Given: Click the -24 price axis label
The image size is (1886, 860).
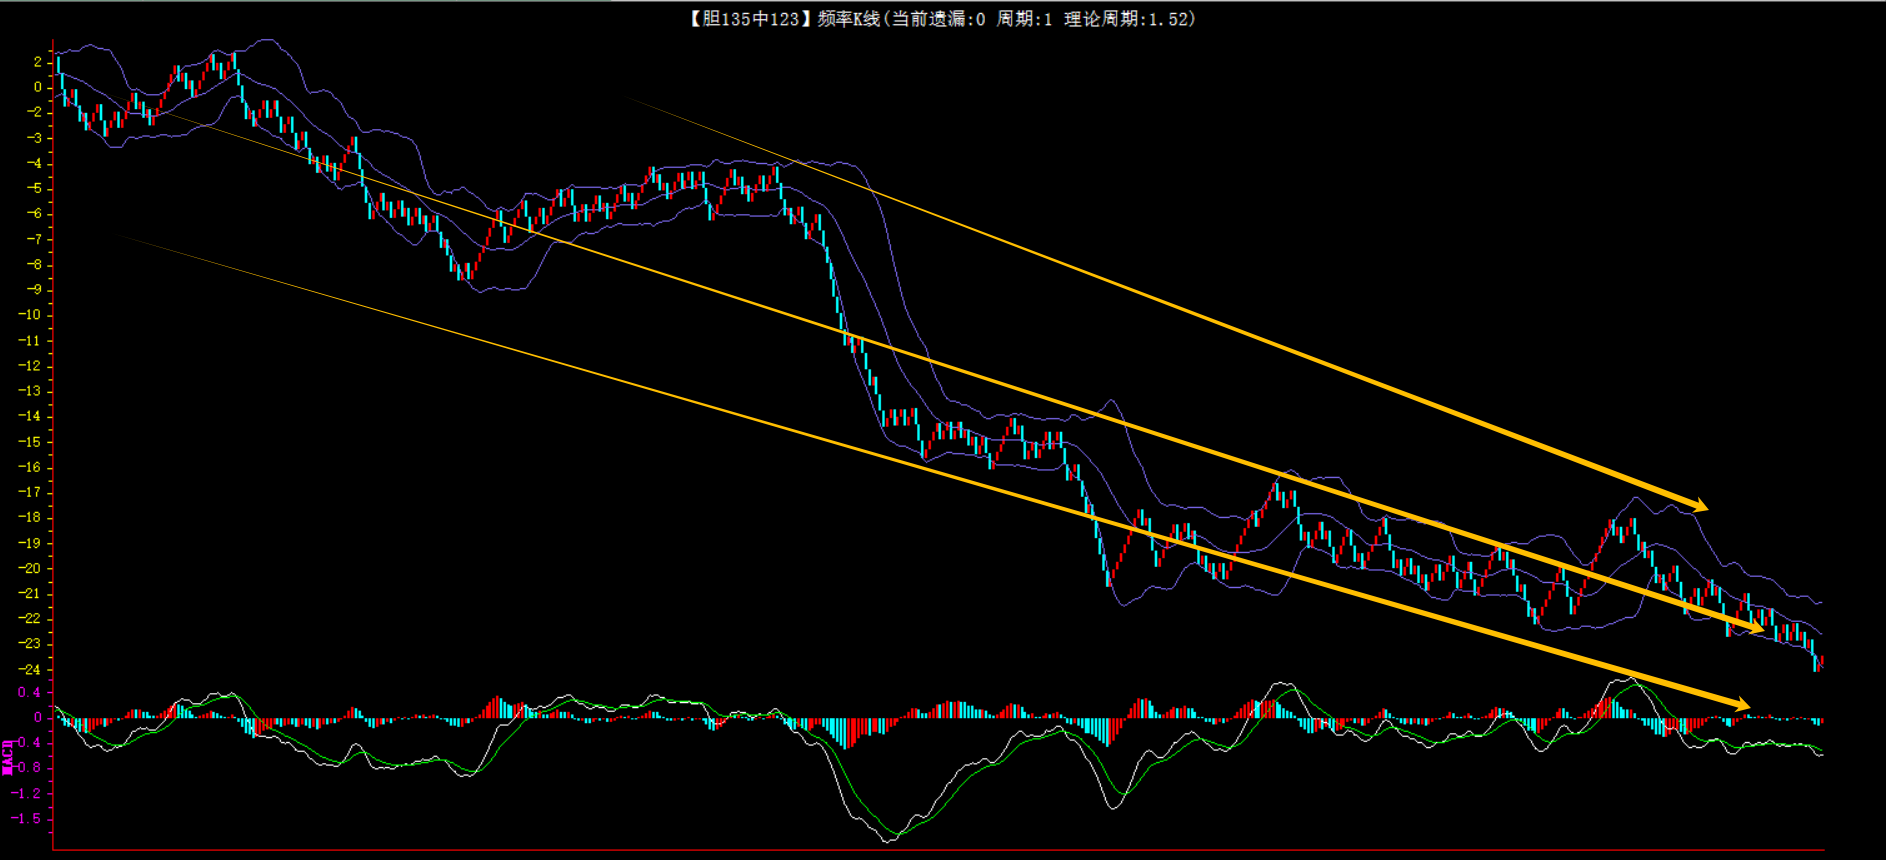Looking at the screenshot, I should point(30,669).
